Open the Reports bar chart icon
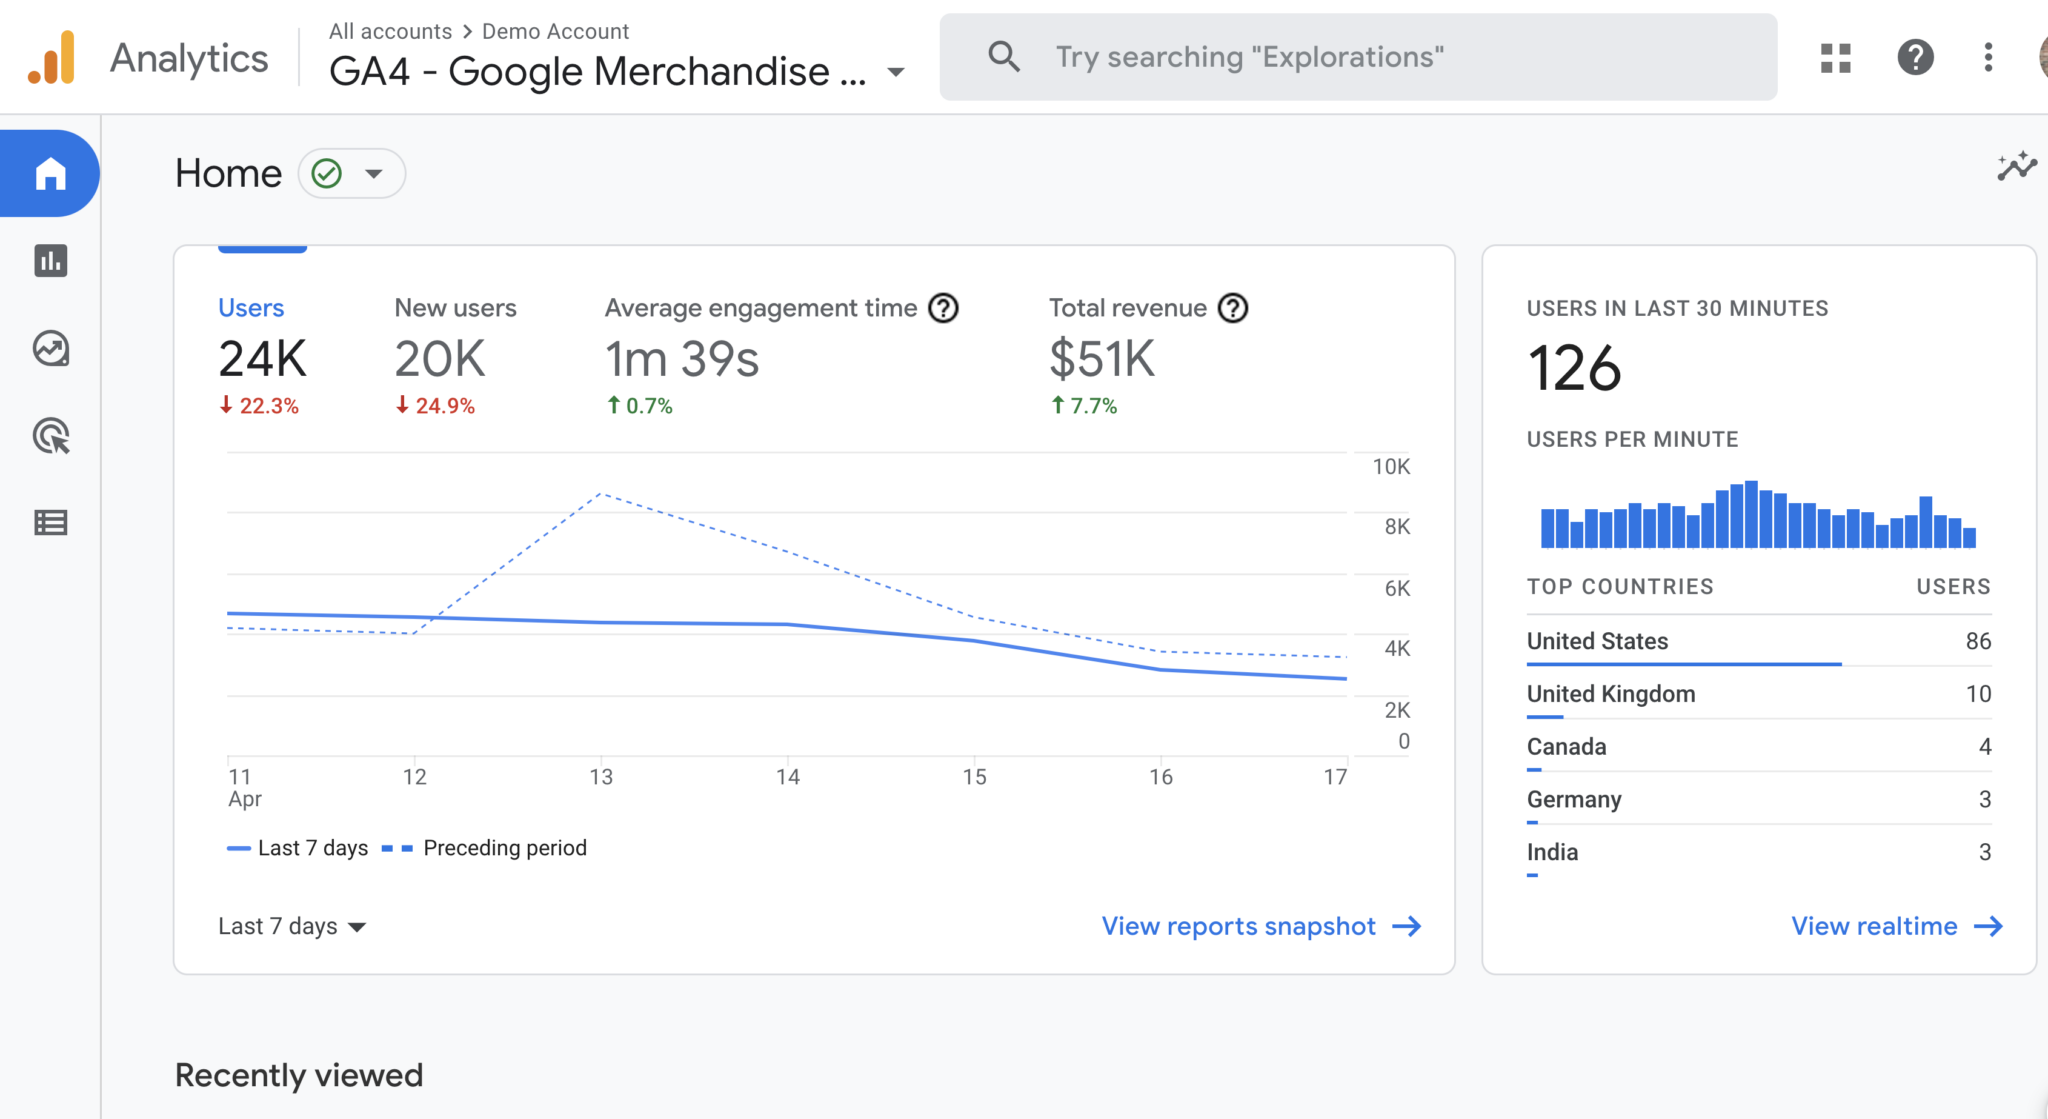Image resolution: width=2048 pixels, height=1119 pixels. click(x=50, y=261)
